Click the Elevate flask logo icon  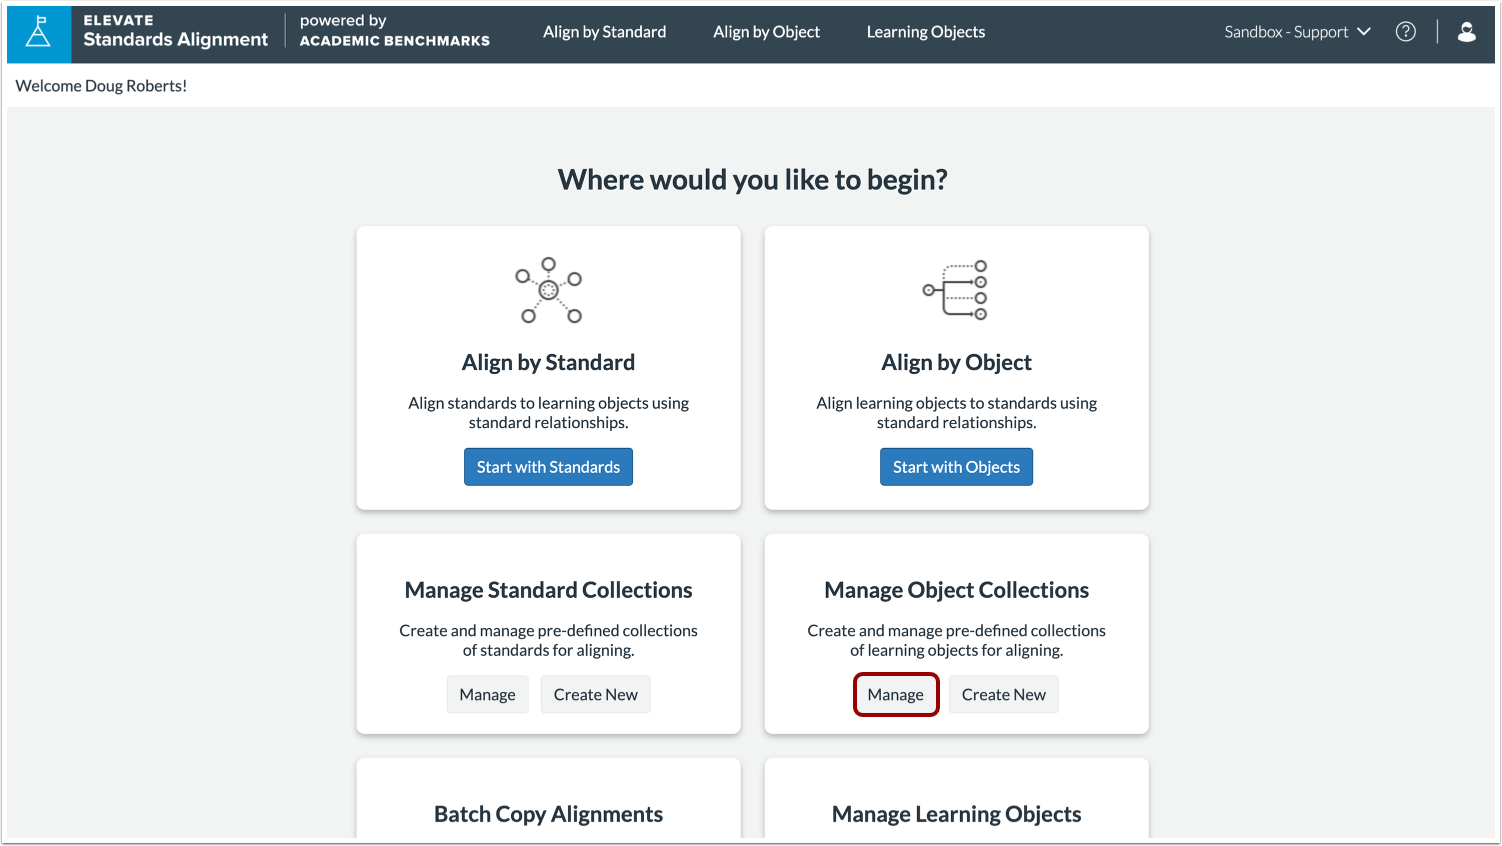39,33
